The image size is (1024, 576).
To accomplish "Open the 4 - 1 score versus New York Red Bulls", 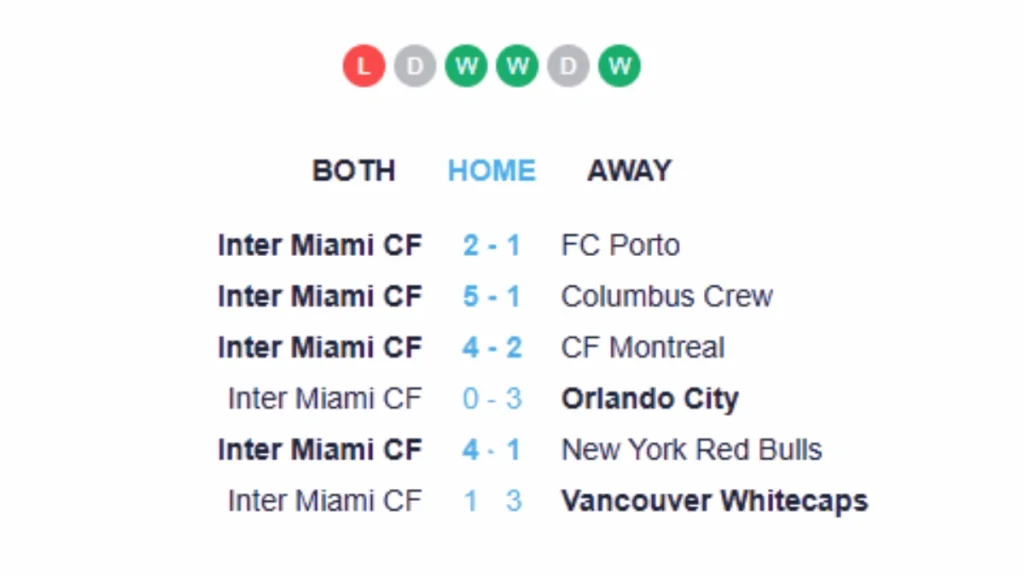I will [492, 450].
